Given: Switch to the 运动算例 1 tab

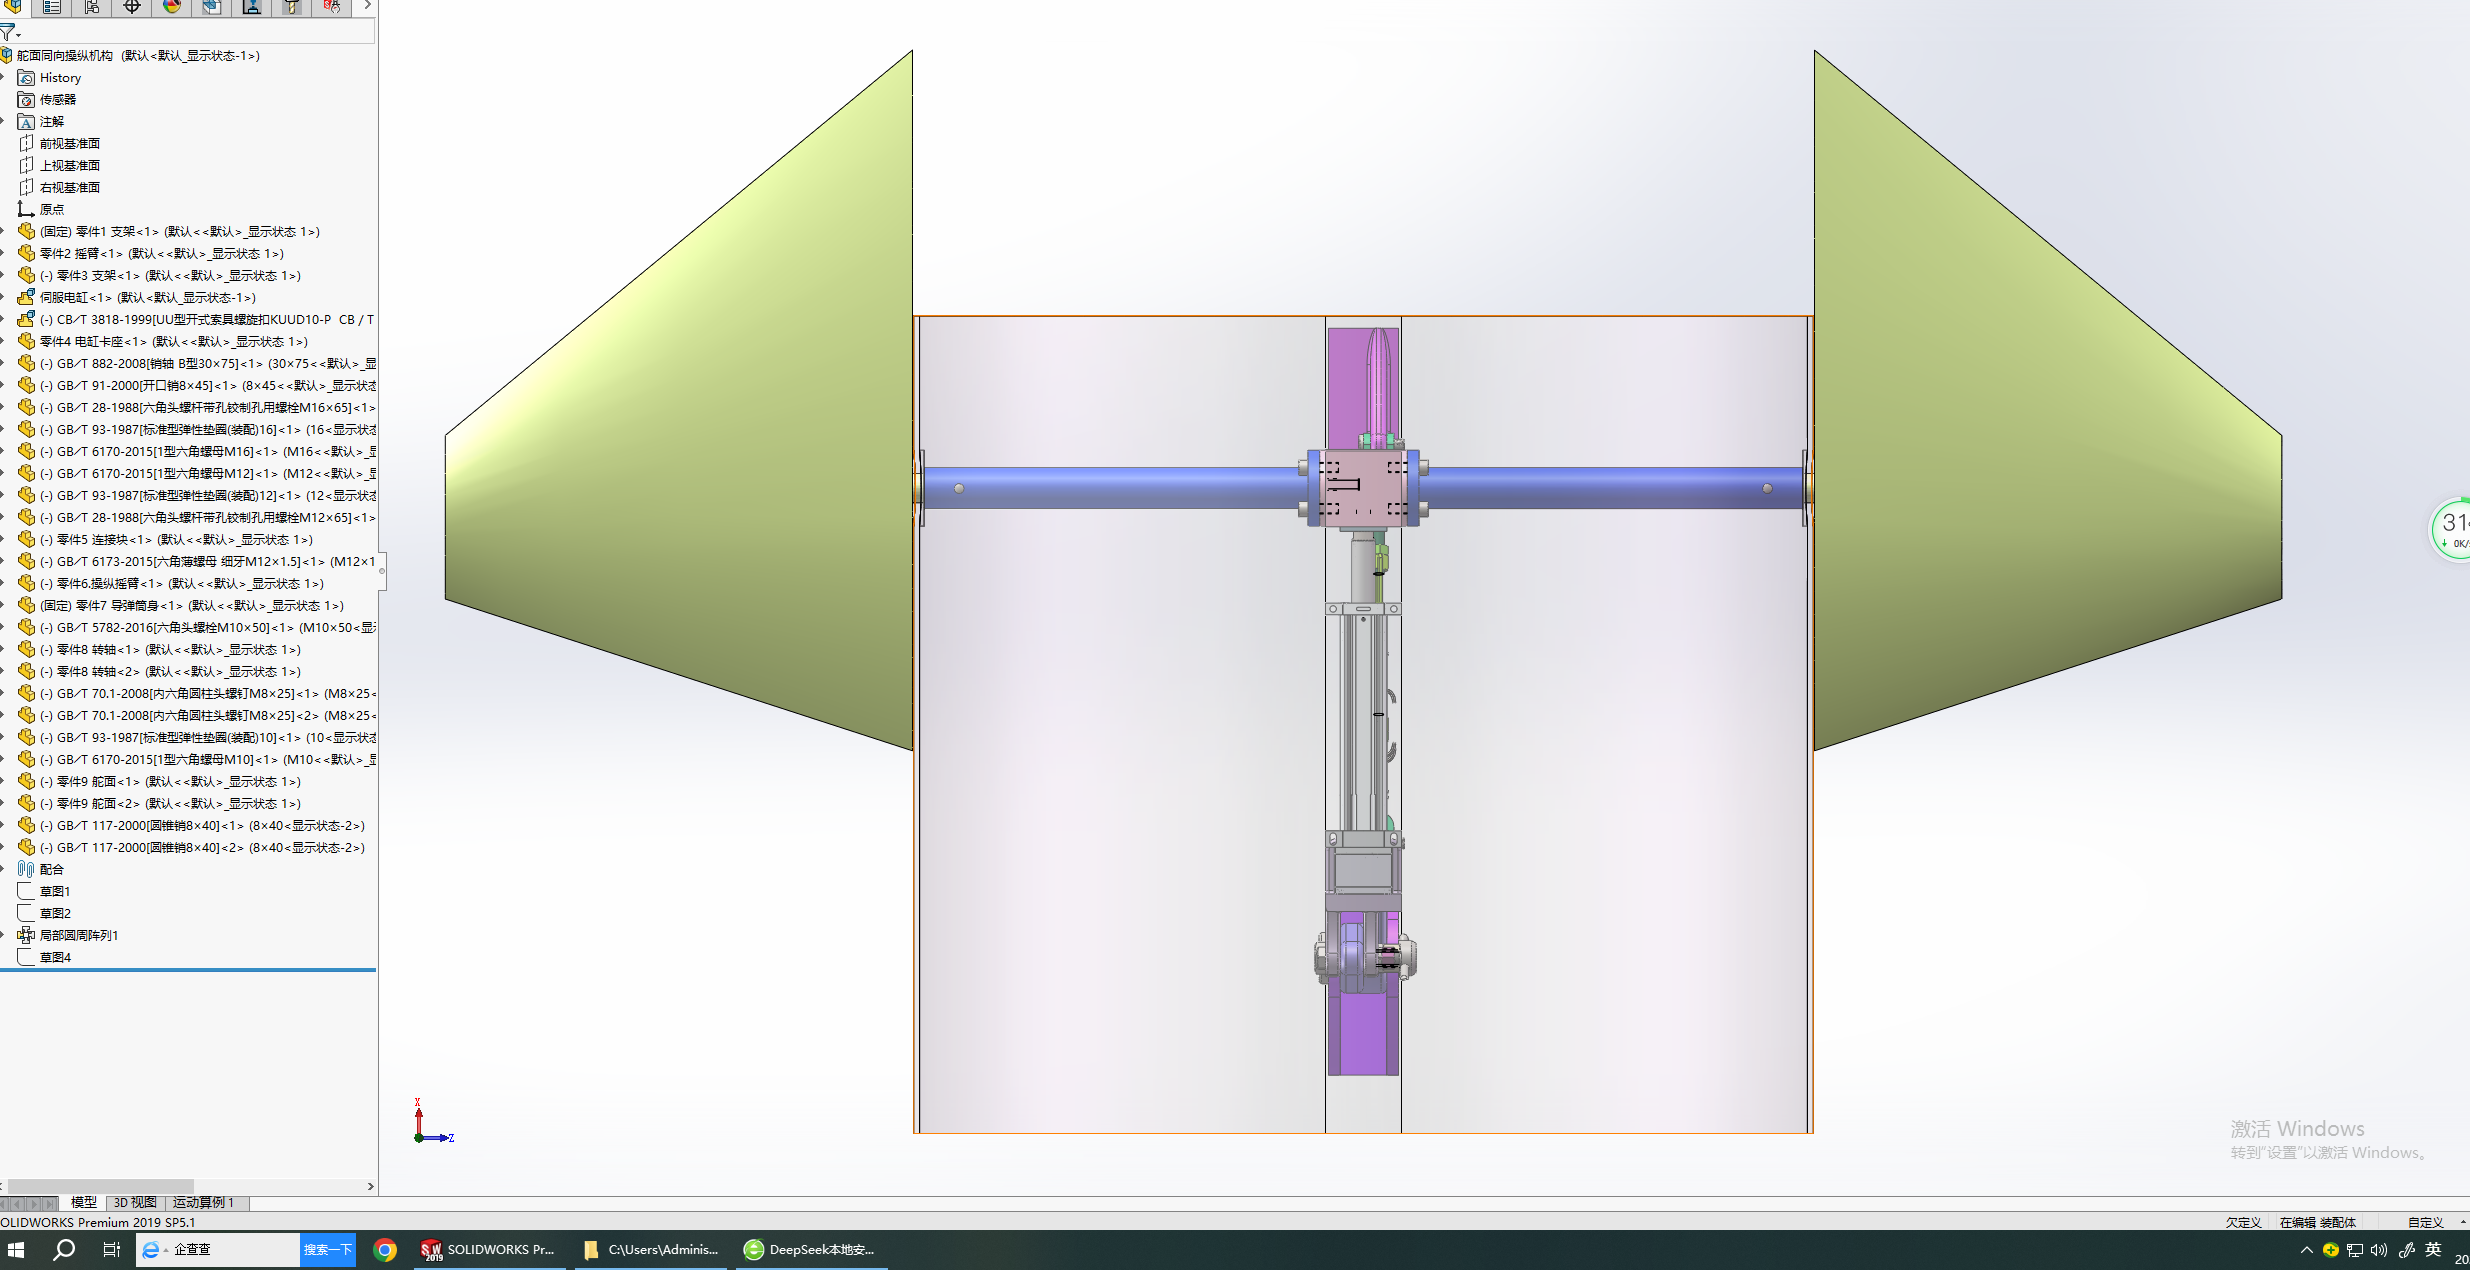Looking at the screenshot, I should pos(203,1202).
